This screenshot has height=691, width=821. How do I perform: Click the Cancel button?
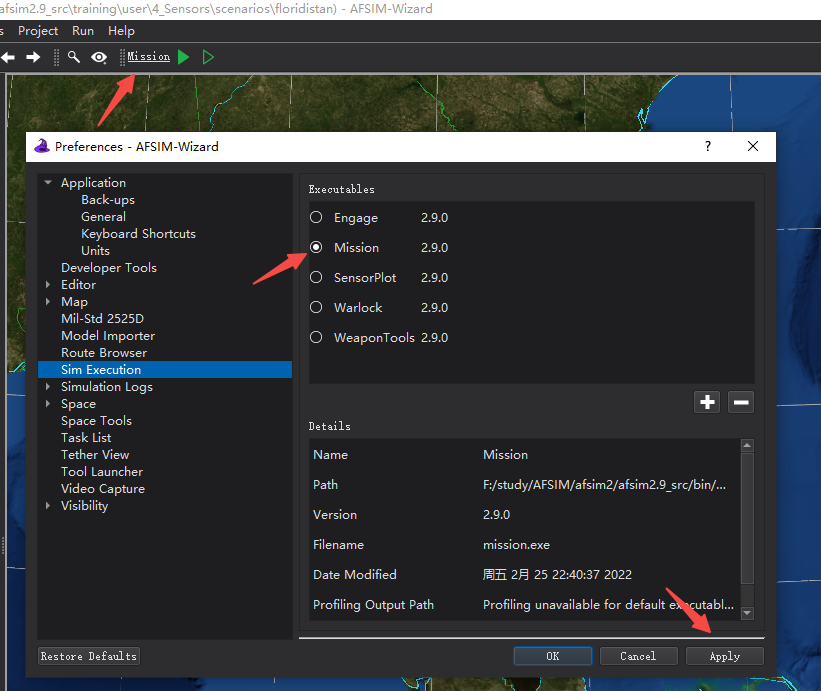(638, 656)
